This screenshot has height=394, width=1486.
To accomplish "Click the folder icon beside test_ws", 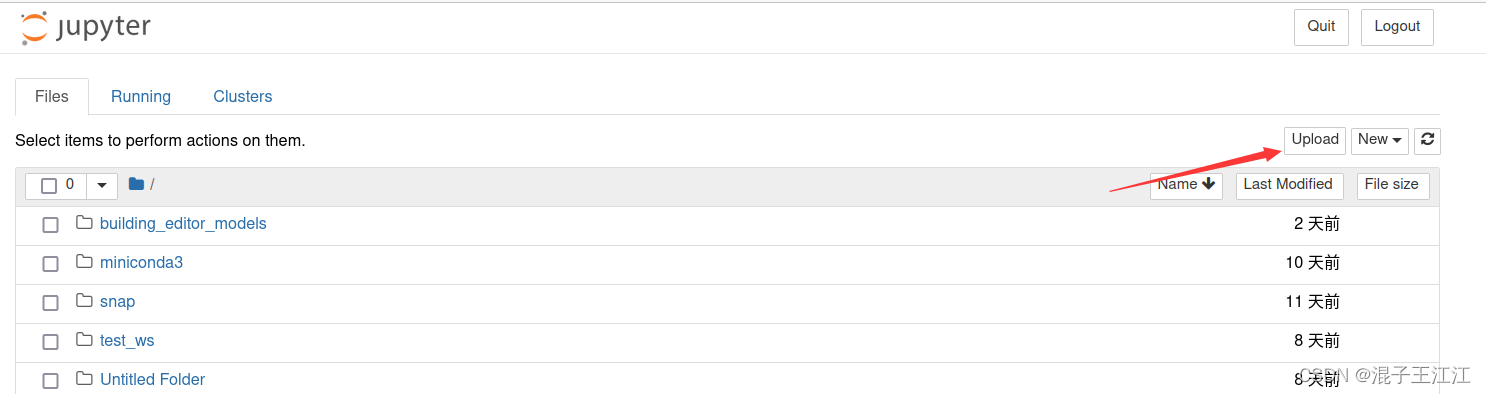I will pyautogui.click(x=84, y=340).
